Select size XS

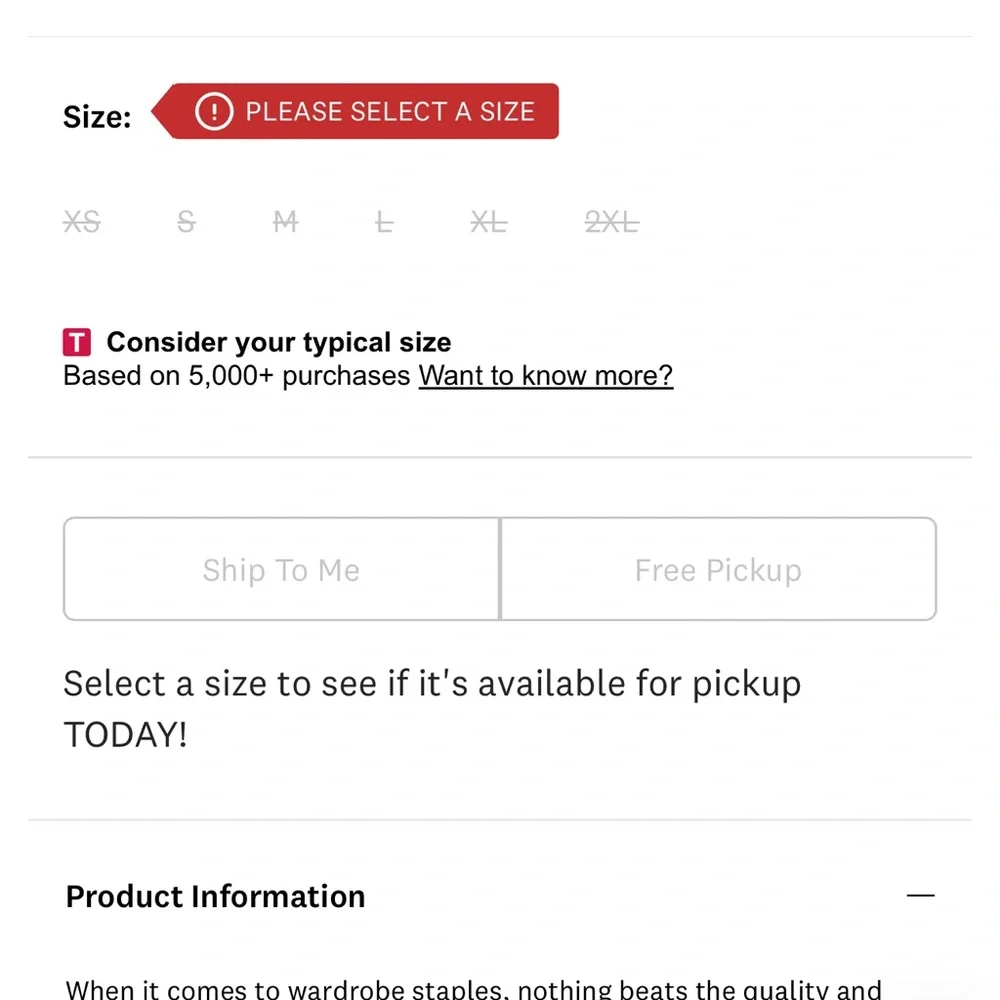point(82,222)
